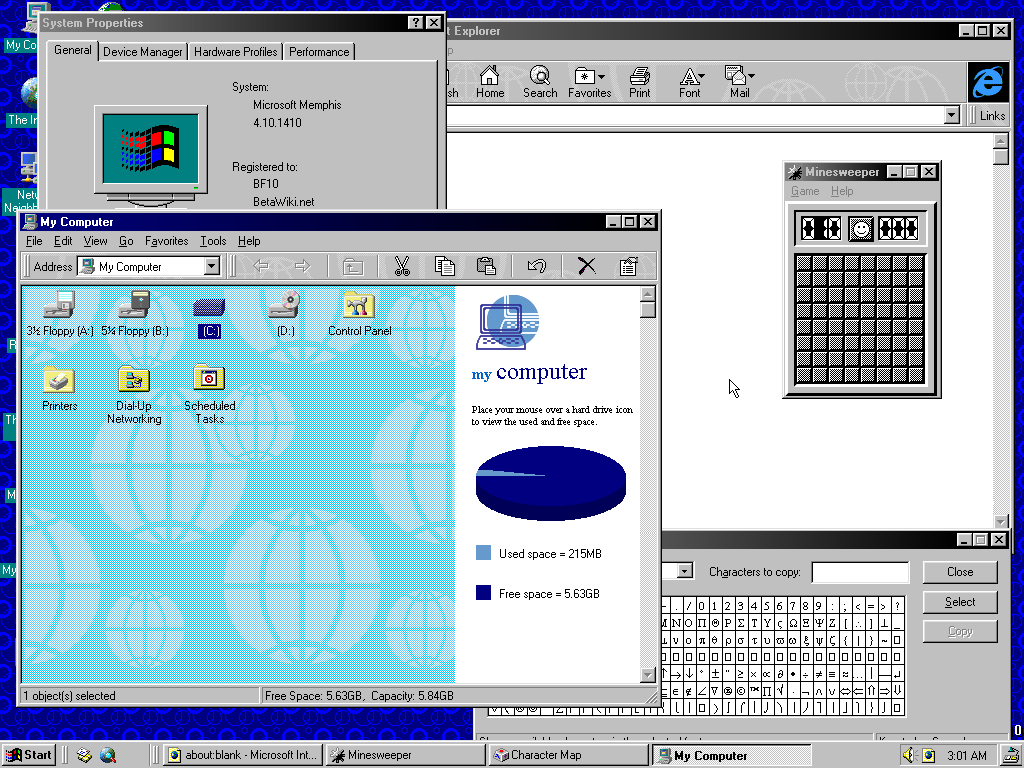Click the Cut scissors icon in My Computer toolbar
Image resolution: width=1024 pixels, height=768 pixels.
click(402, 266)
